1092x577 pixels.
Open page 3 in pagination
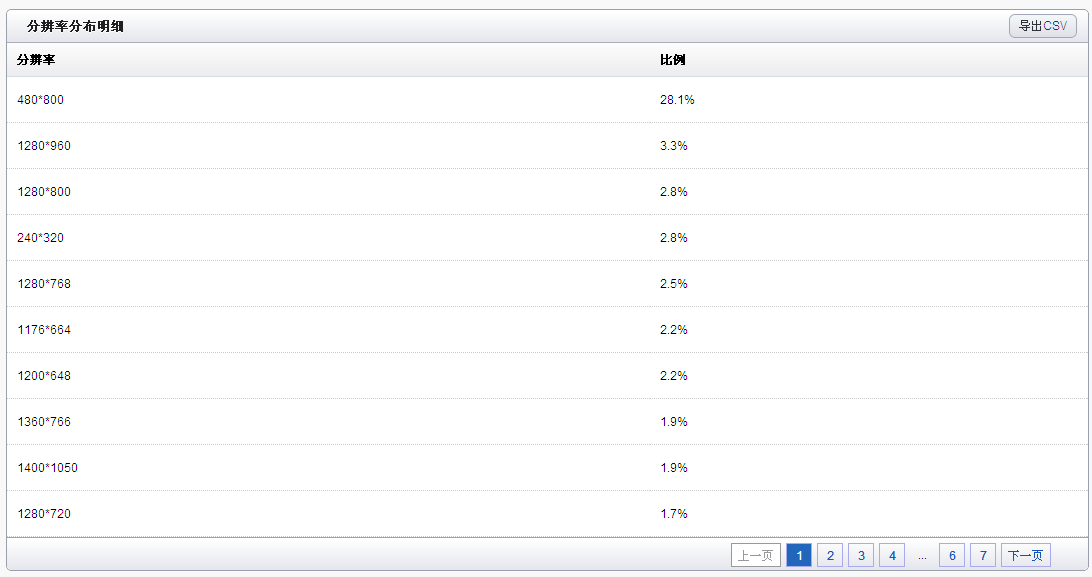click(861, 555)
